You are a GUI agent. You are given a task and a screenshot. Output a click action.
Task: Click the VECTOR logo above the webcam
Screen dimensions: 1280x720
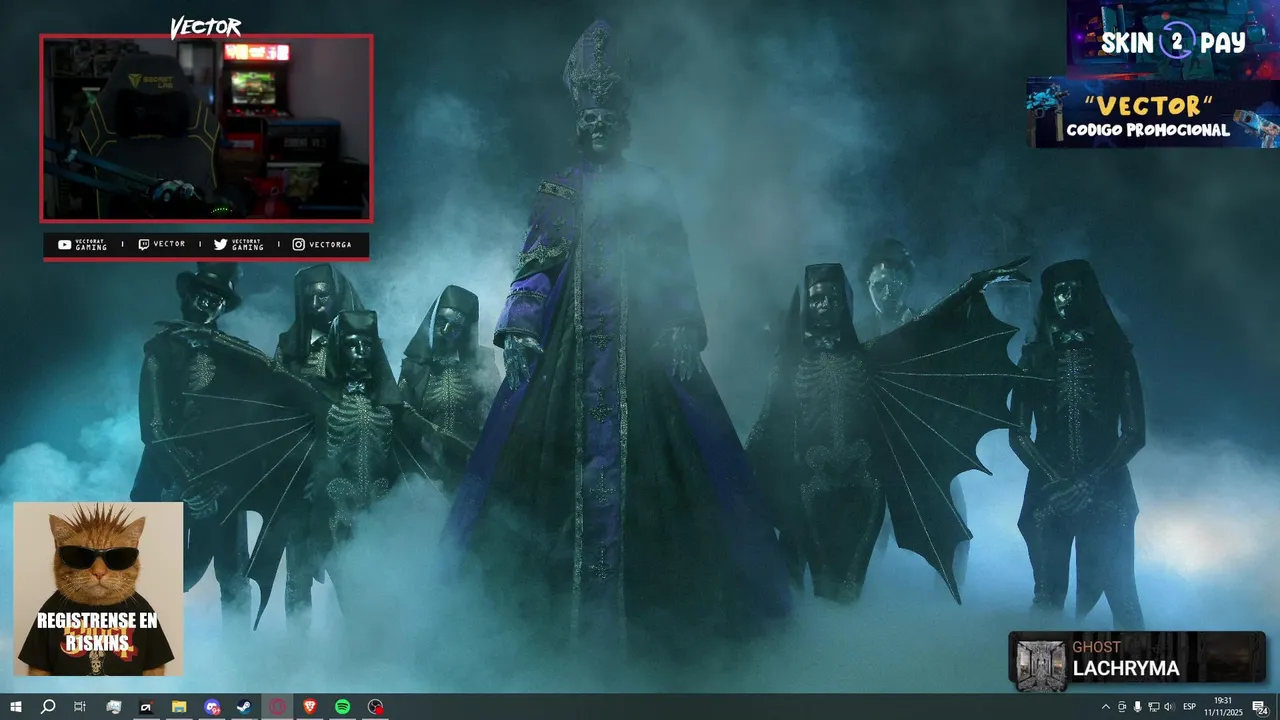click(206, 28)
